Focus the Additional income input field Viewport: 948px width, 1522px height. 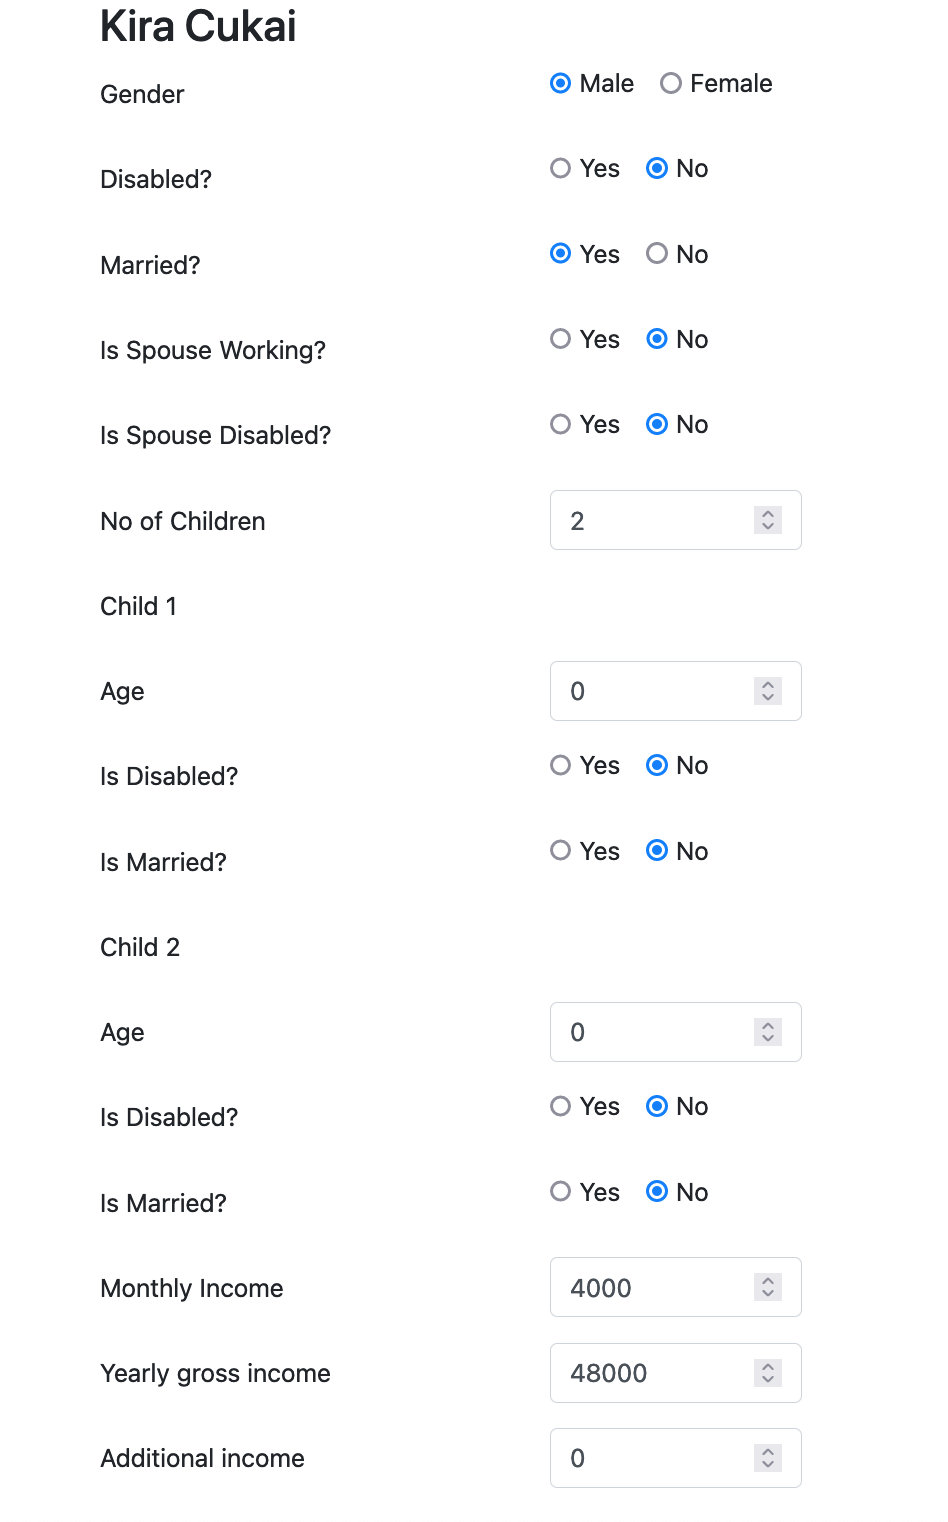point(650,1458)
